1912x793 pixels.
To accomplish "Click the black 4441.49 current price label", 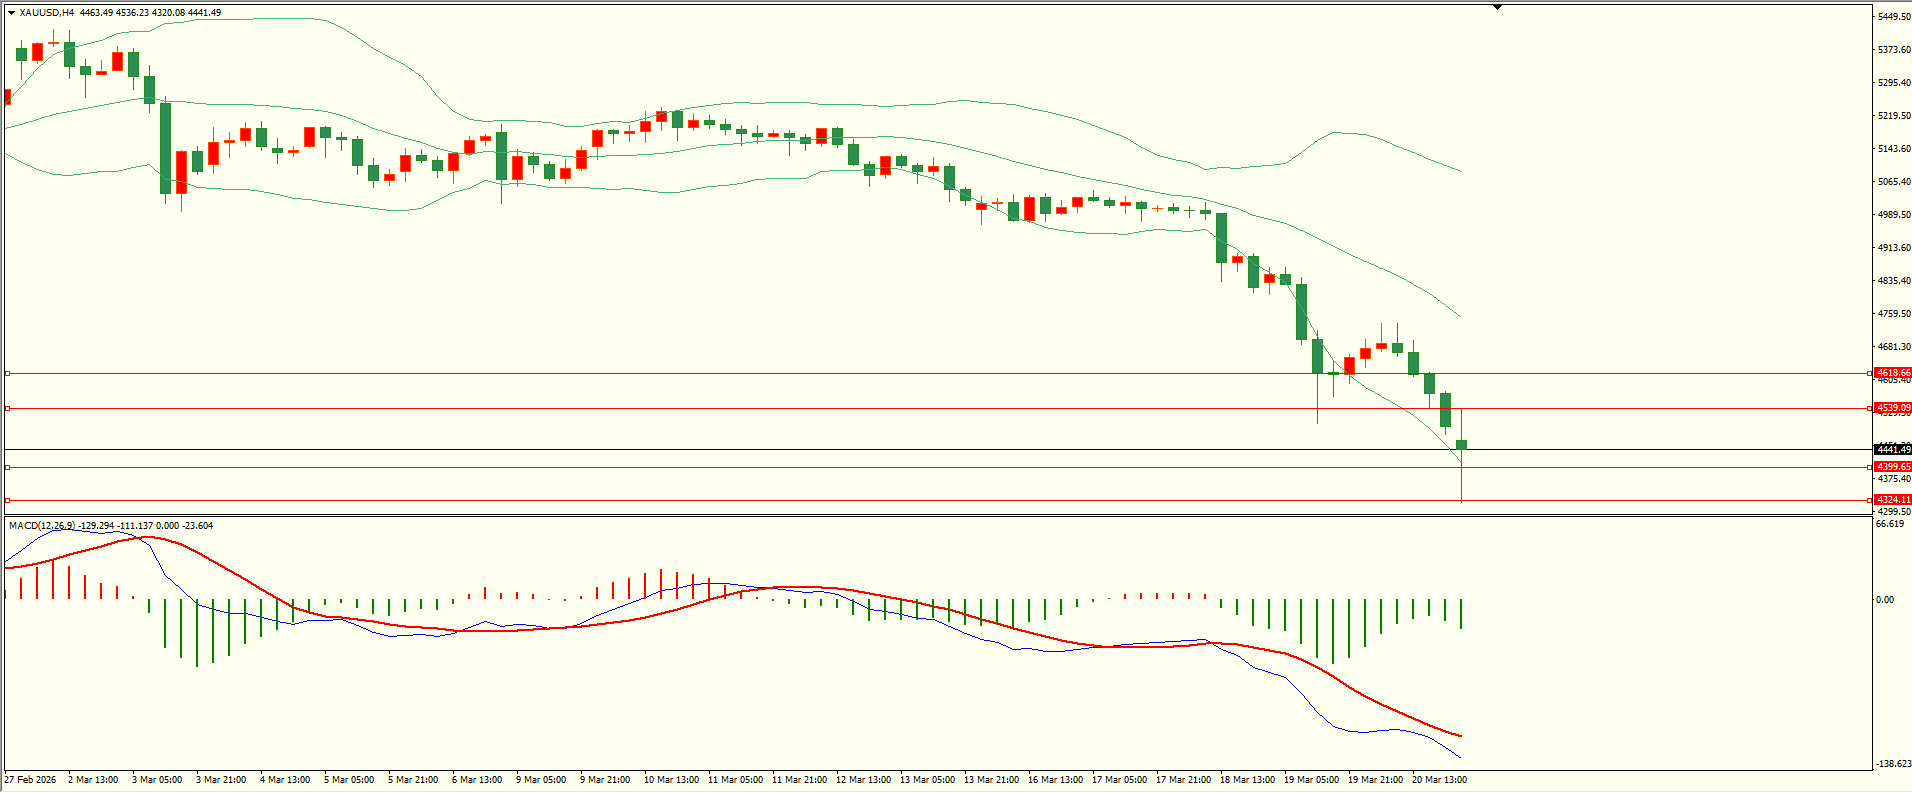I will coord(1892,450).
